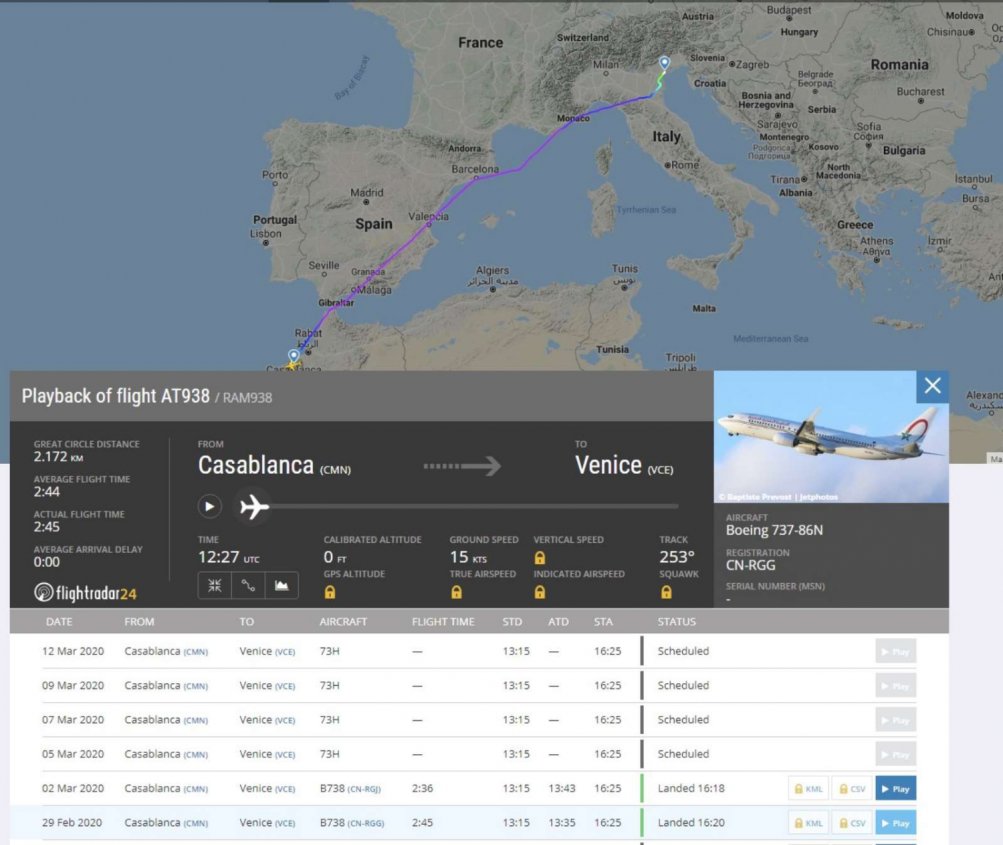Click the STATUS column header

pos(677,622)
